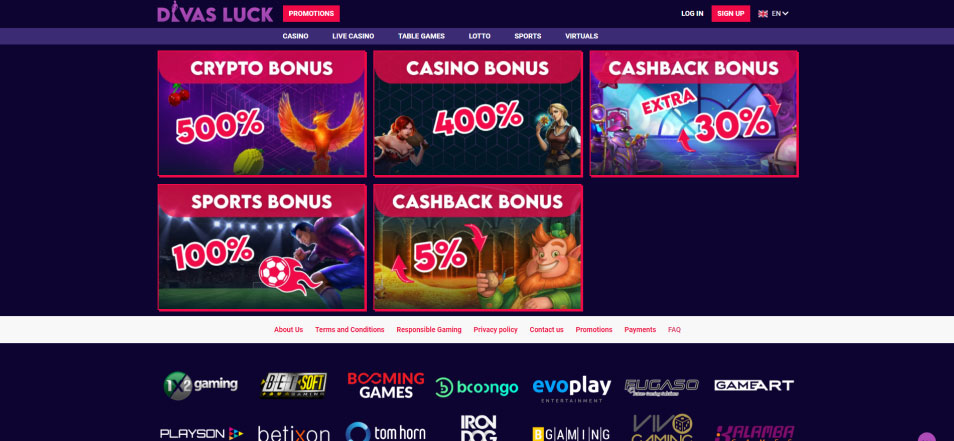This screenshot has width=954, height=441.
Task: Select the Fugaso provider logo
Action: (x=661, y=386)
